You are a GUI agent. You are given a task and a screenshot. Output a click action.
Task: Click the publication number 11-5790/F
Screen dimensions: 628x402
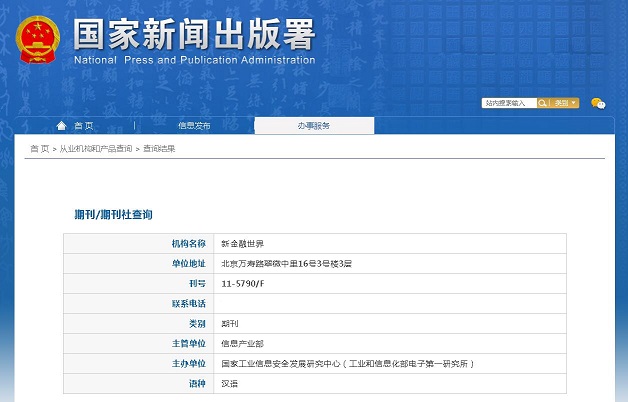click(x=243, y=283)
